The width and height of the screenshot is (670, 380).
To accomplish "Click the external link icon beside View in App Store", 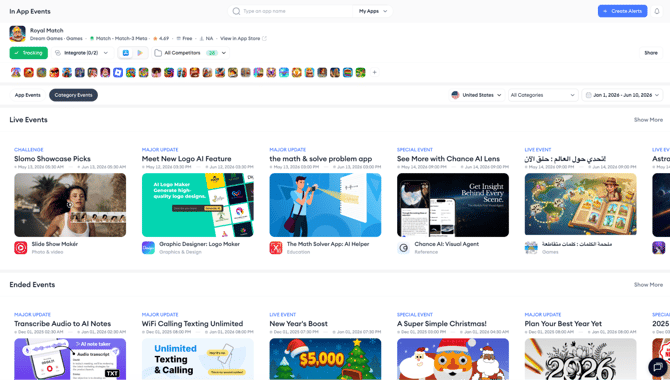I will point(264,38).
